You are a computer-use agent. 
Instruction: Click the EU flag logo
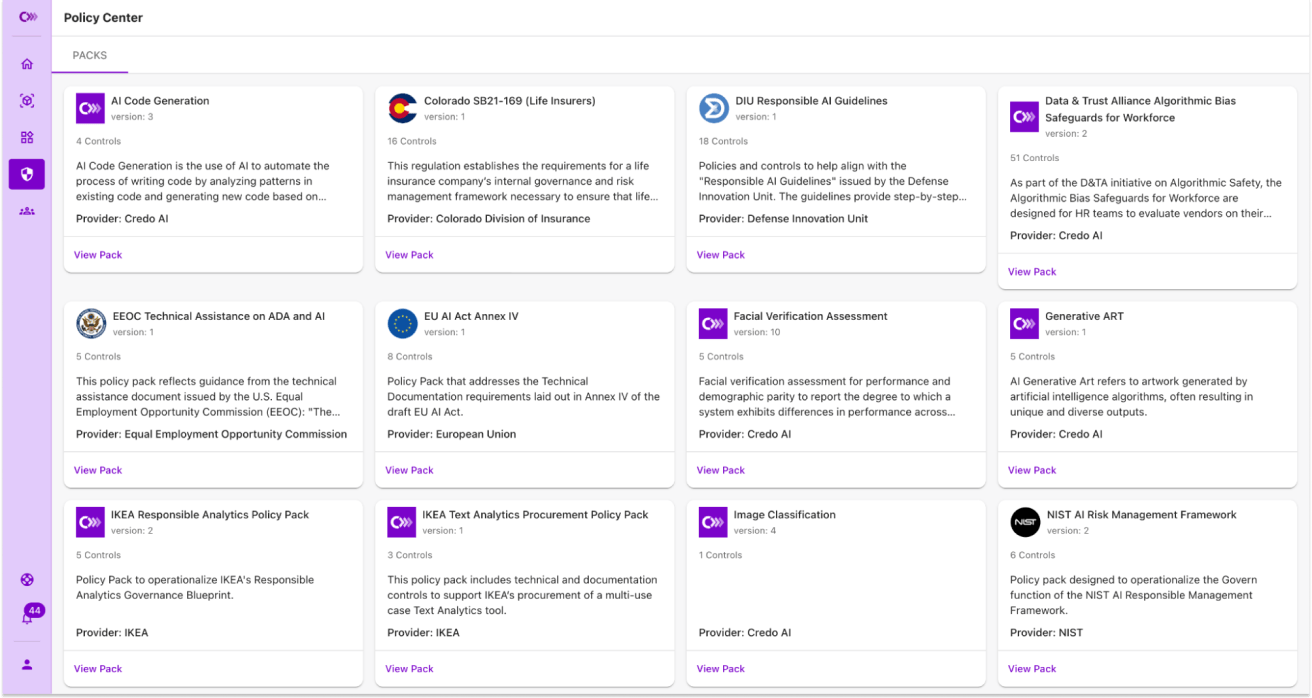(402, 323)
